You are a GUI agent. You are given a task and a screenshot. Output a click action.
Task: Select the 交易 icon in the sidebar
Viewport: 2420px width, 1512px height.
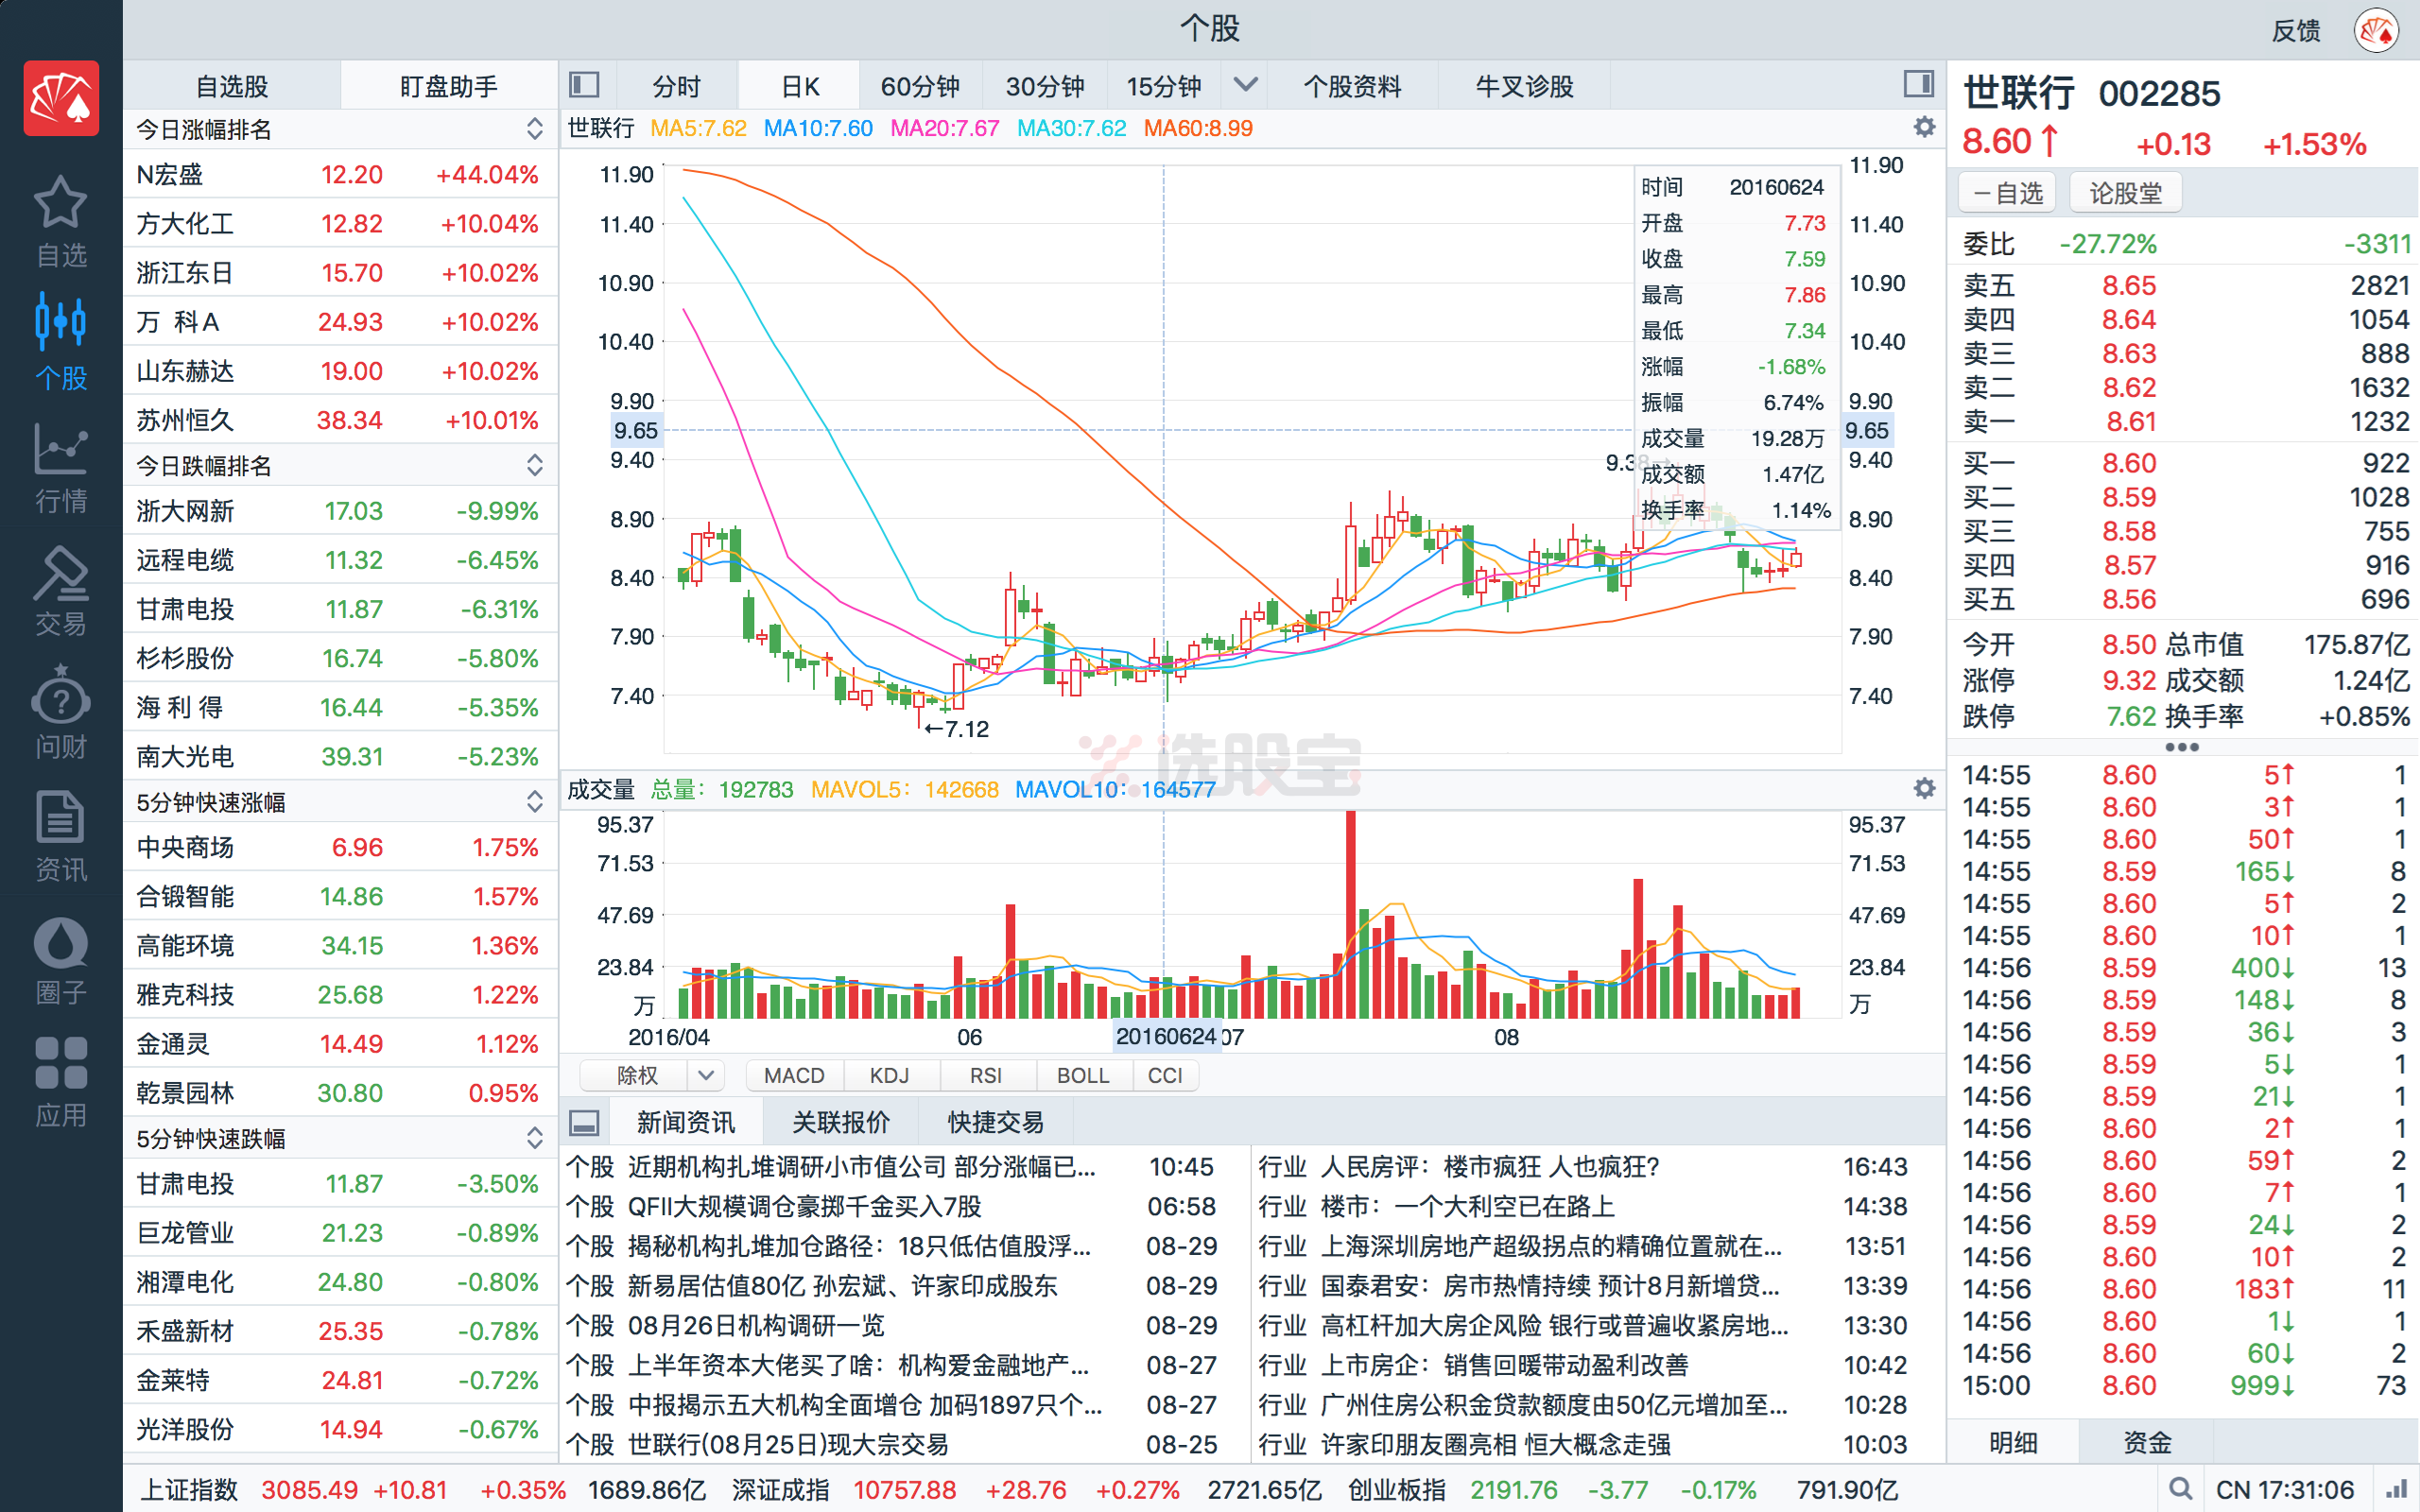point(60,590)
